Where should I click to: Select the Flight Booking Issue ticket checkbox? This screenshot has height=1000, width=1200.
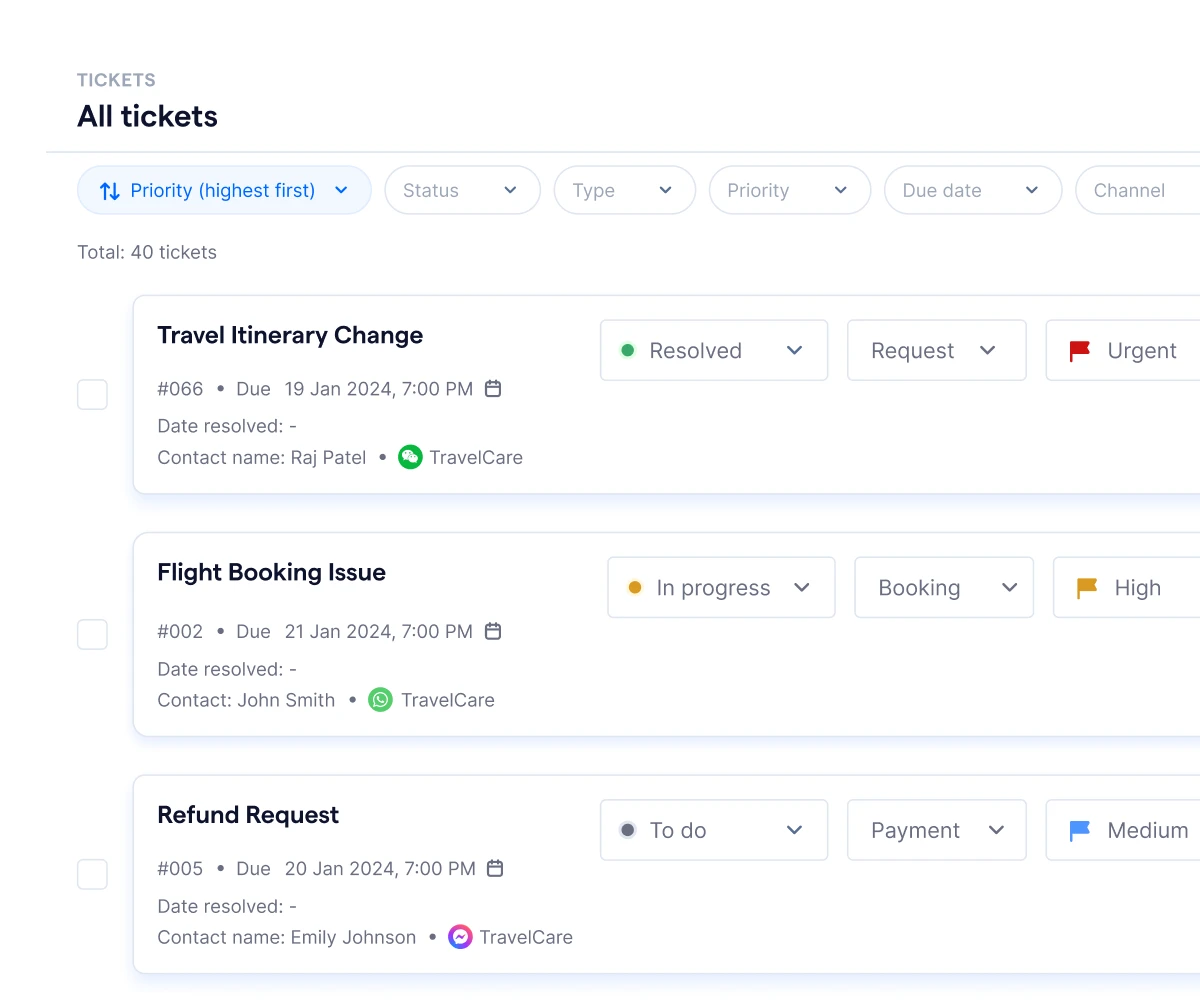92,634
